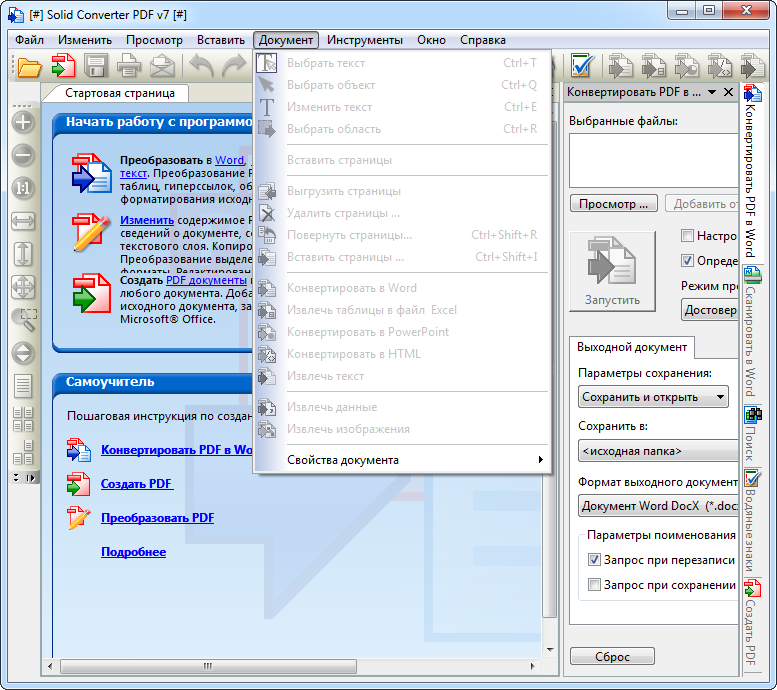Open the Изменить menu

(85, 40)
